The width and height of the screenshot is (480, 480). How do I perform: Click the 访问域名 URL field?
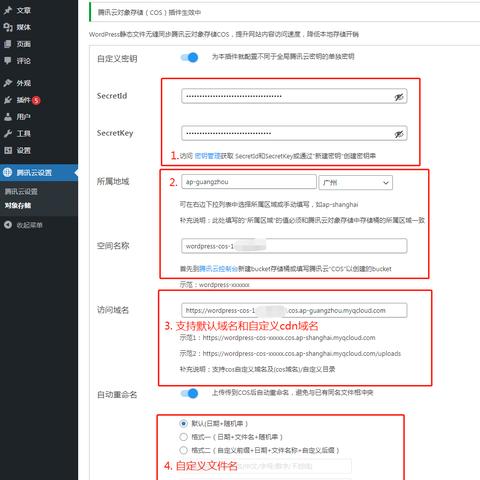click(x=294, y=310)
